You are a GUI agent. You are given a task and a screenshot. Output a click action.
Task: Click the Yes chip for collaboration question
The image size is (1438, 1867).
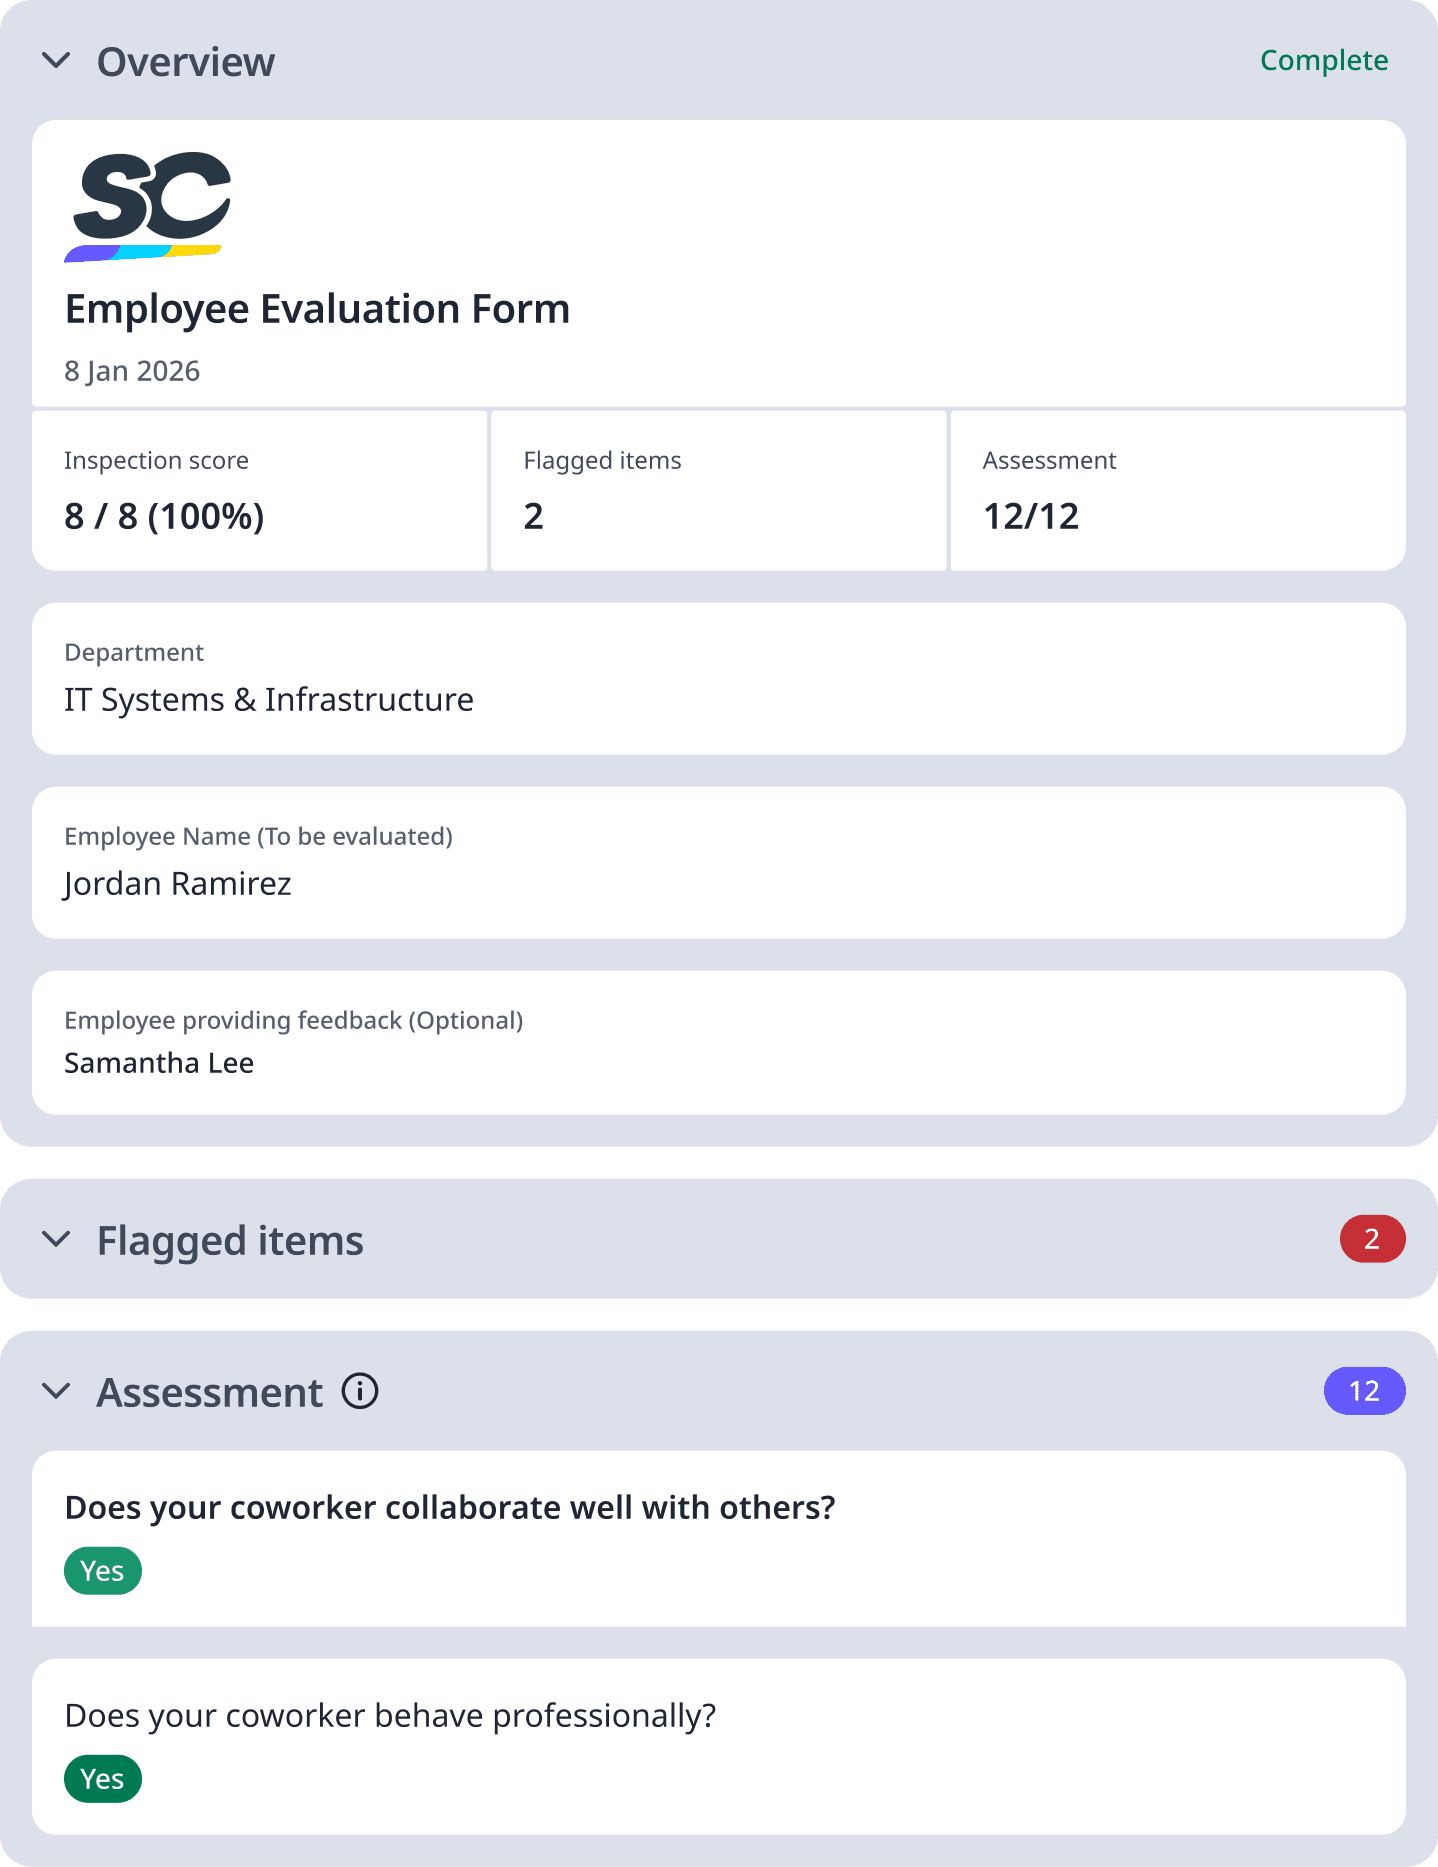(102, 1570)
